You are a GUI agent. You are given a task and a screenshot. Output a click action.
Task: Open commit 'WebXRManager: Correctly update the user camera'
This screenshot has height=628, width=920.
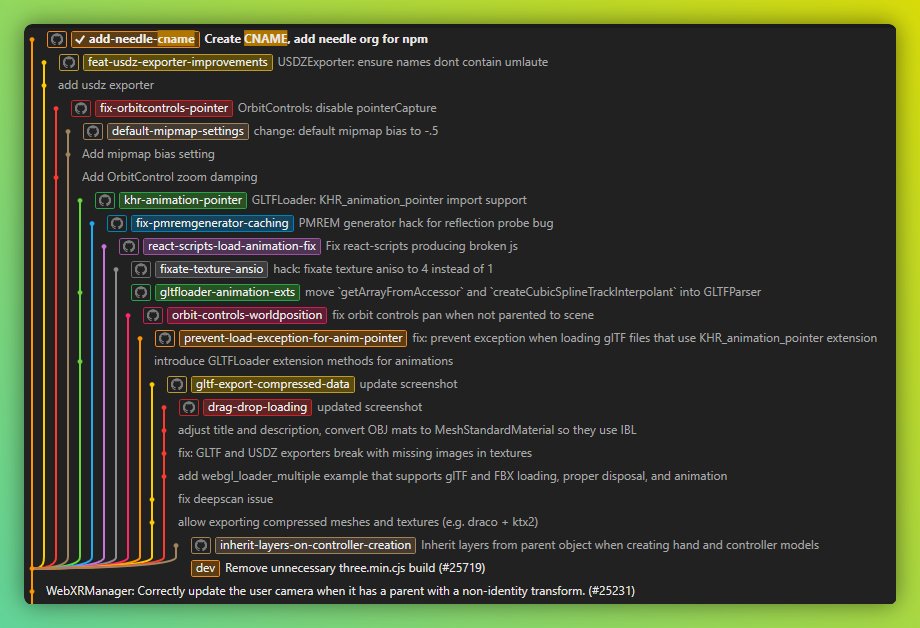340,590
